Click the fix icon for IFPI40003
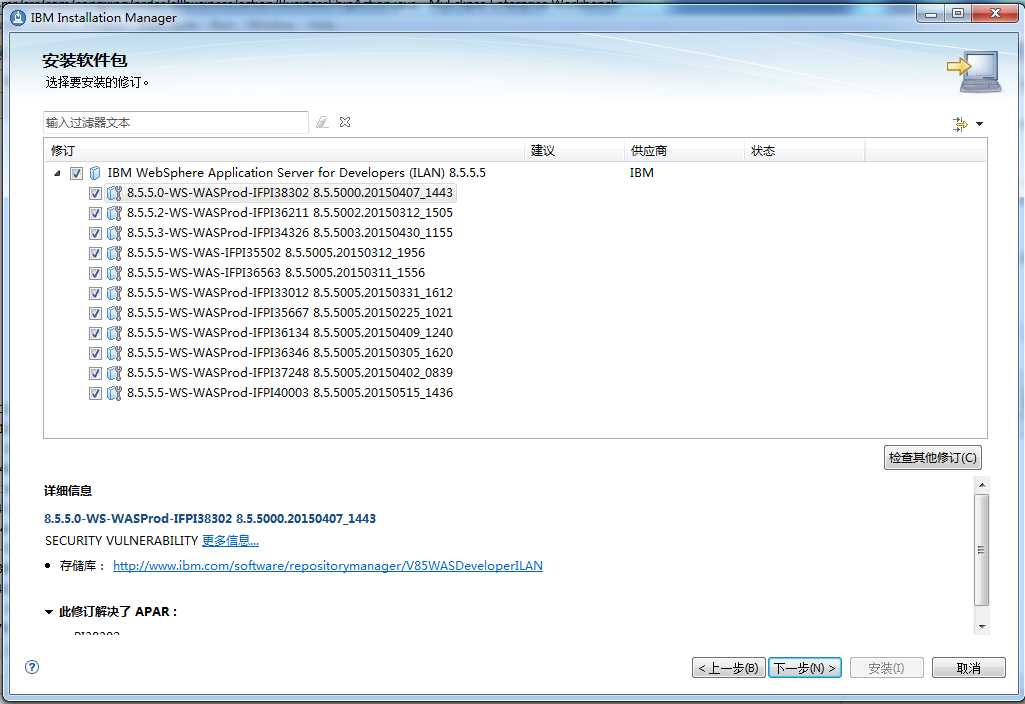 click(114, 393)
